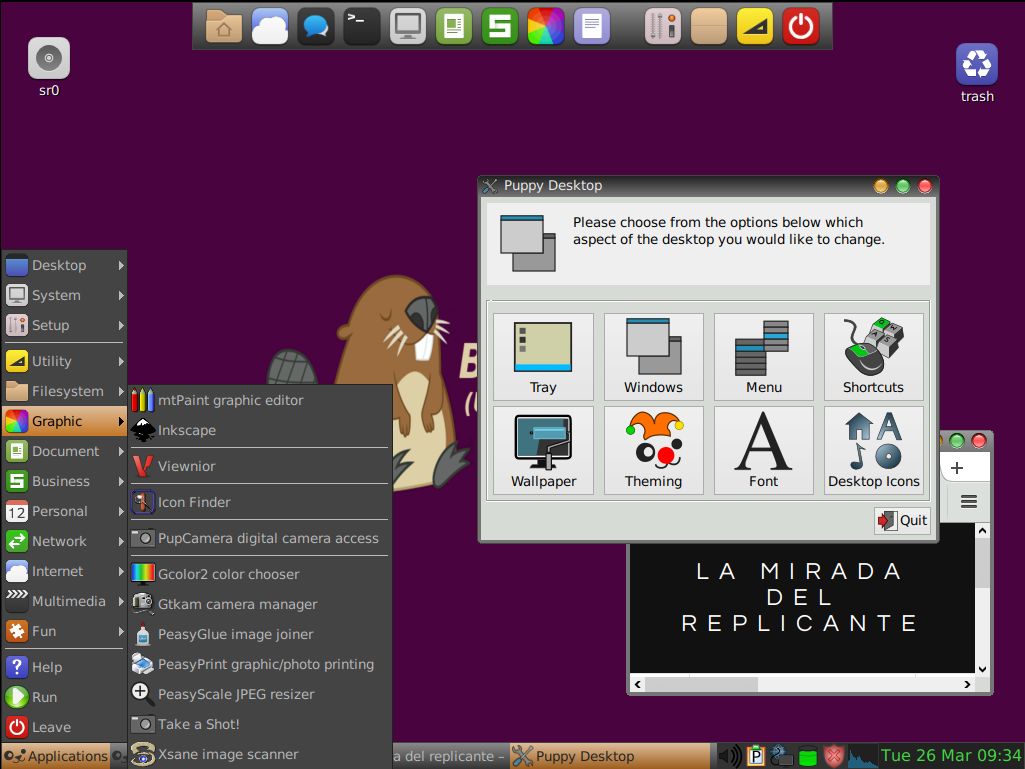Open the yellow utility ruler icon in the dock
1025x769 pixels.
[x=755, y=27]
